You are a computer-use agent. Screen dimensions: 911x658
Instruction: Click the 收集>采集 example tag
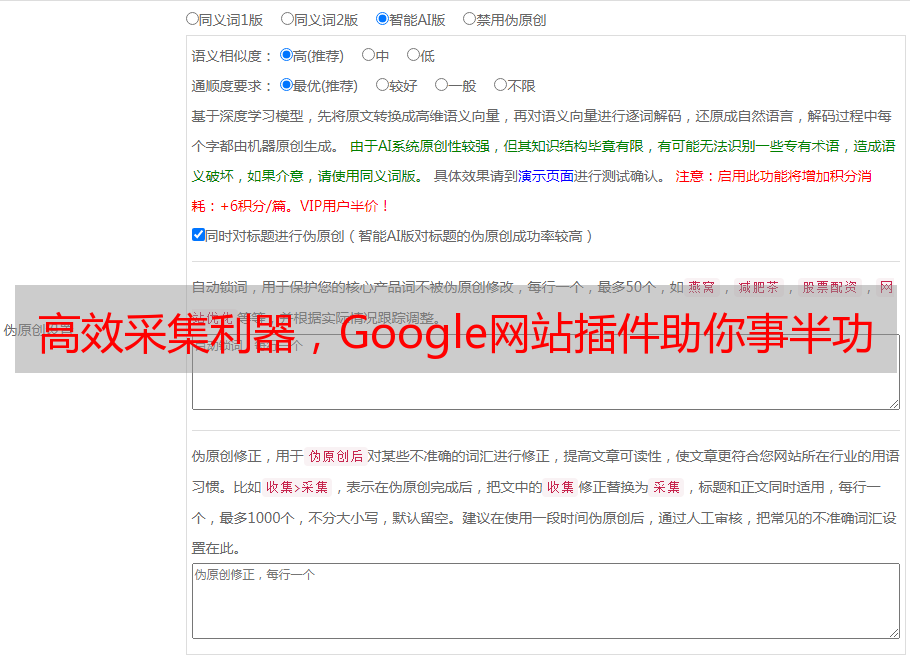click(297, 487)
